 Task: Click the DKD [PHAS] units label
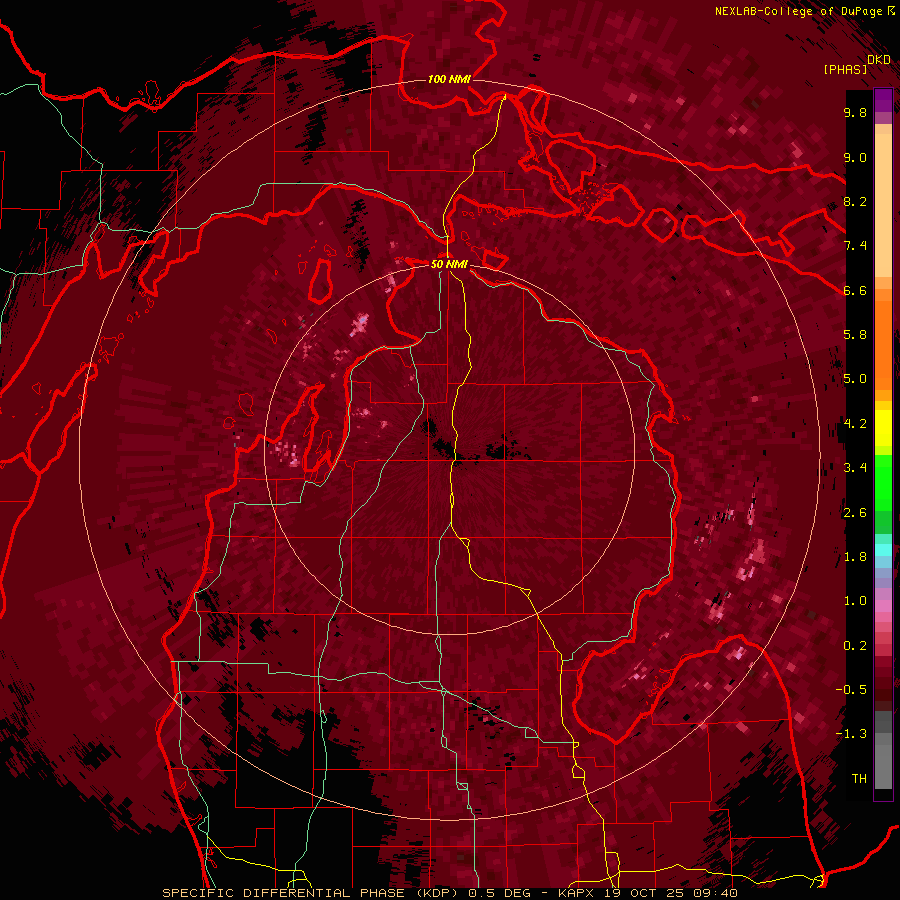857,64
